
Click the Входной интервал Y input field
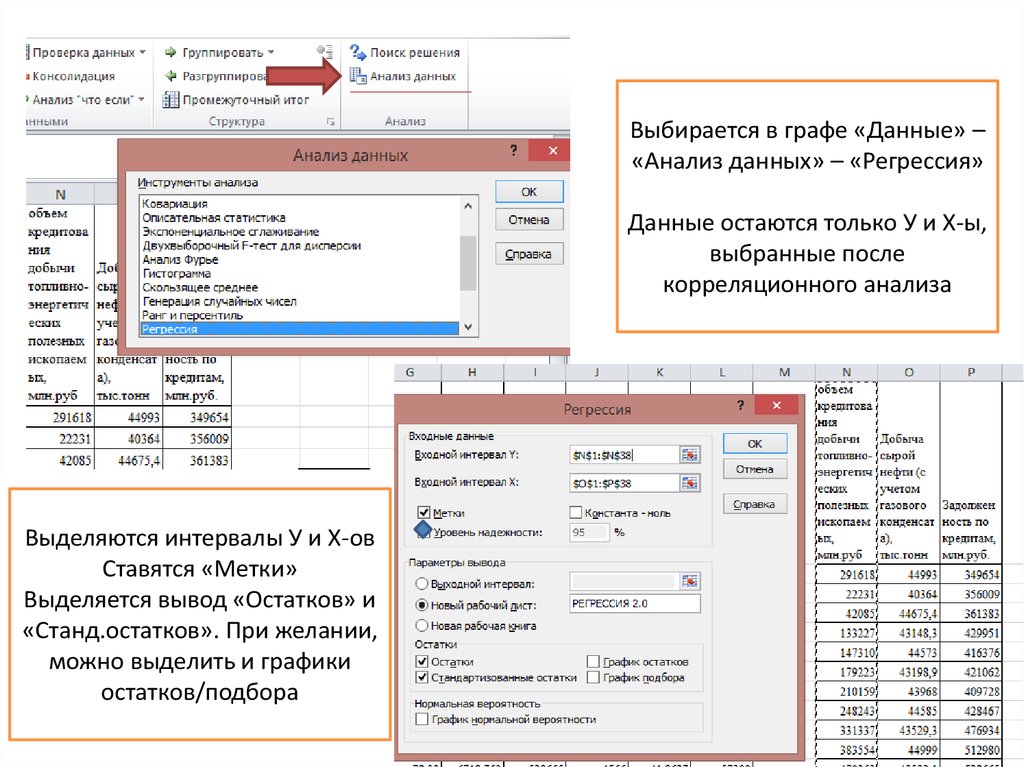coord(624,455)
